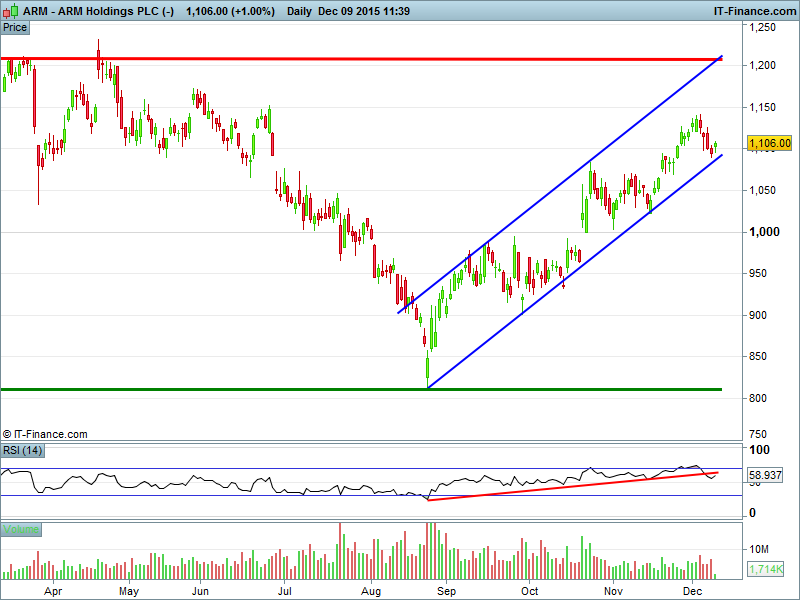Click the © IT-Finance.com watermark
Image resolution: width=800 pixels, height=600 pixels.
click(x=45, y=434)
